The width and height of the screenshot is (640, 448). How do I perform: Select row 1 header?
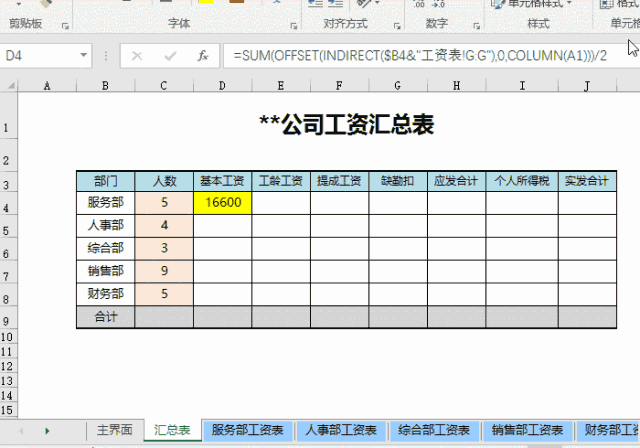click(8, 116)
